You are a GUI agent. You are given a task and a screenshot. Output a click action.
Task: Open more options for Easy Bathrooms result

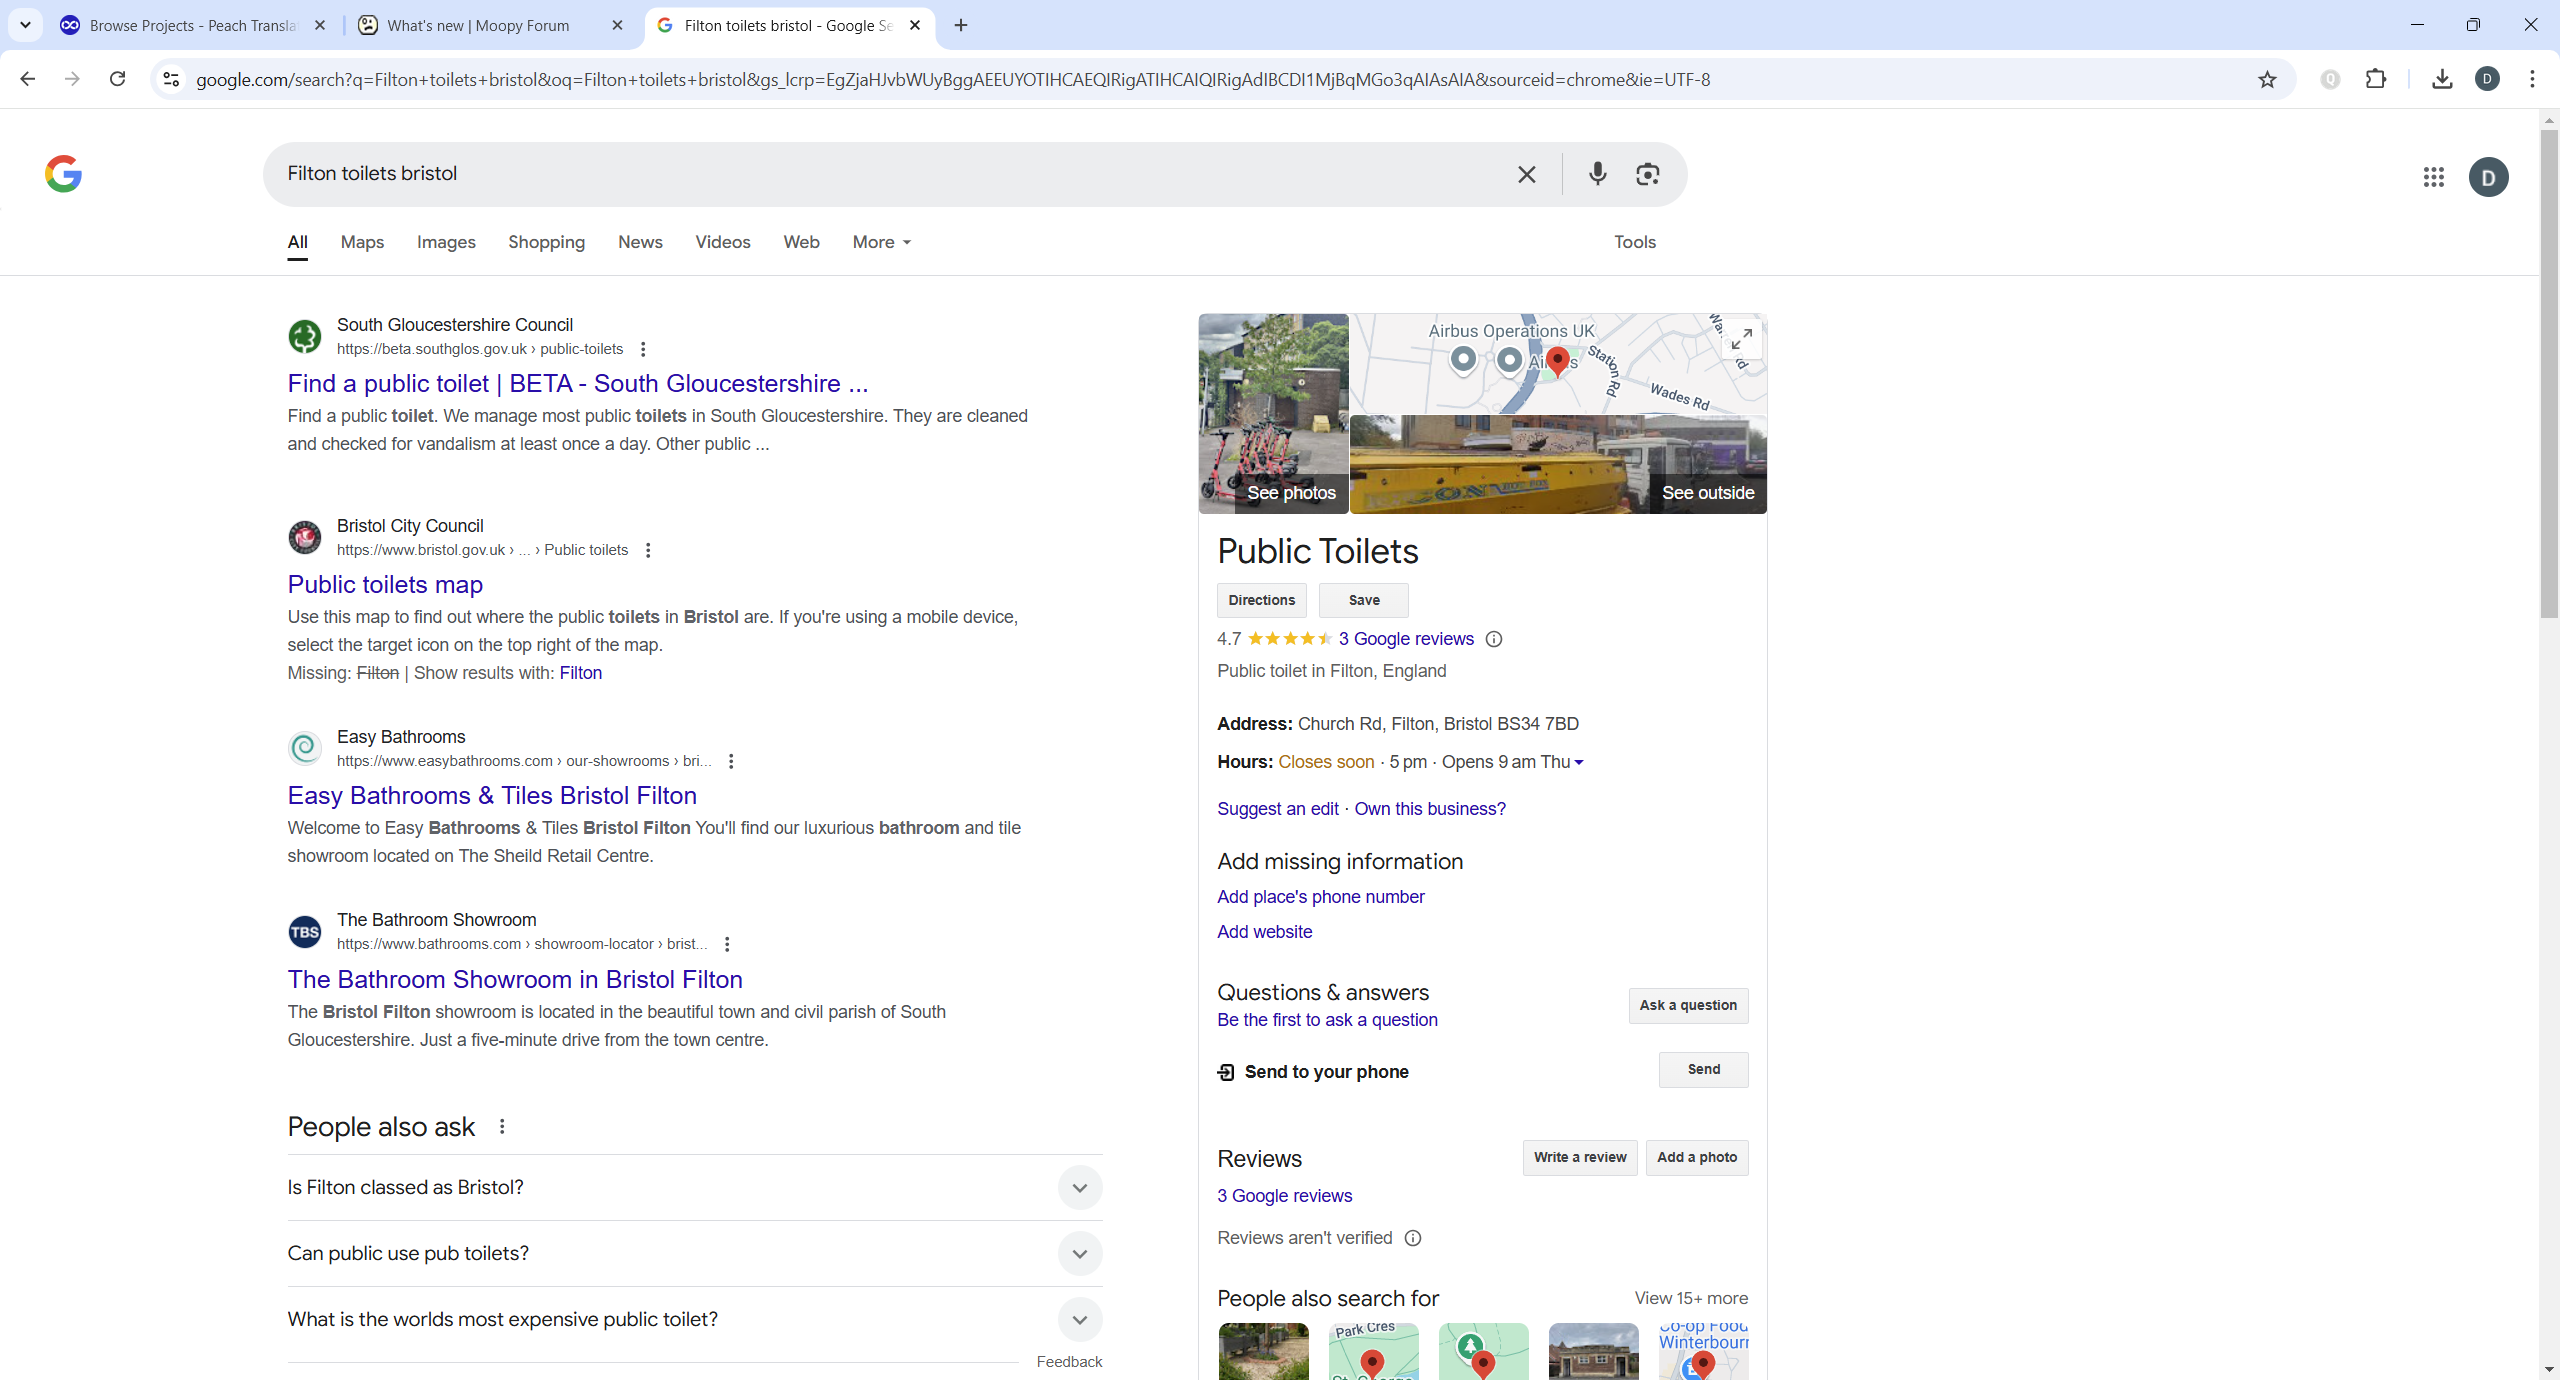click(731, 761)
